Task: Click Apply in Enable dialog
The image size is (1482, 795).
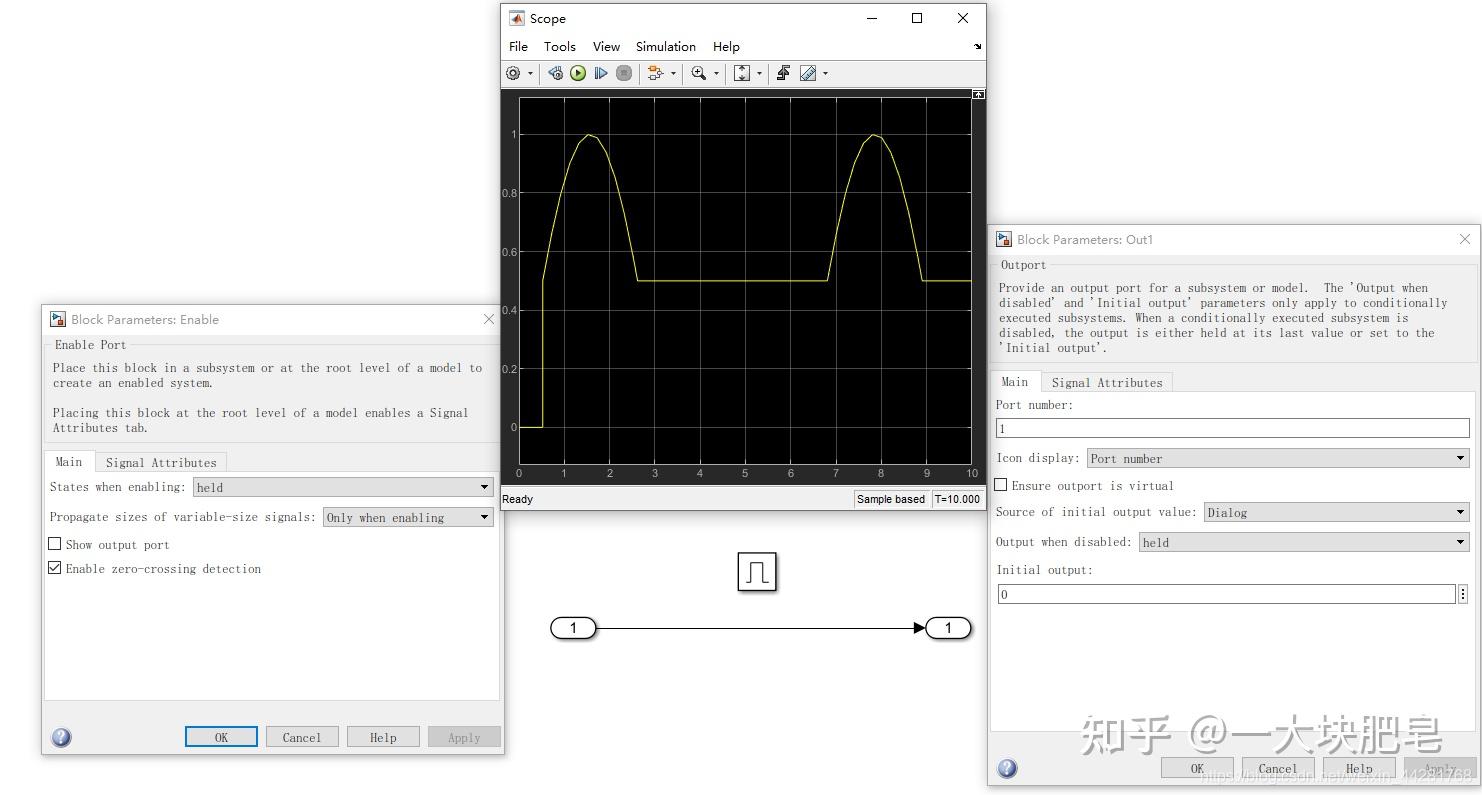Action: 464,737
